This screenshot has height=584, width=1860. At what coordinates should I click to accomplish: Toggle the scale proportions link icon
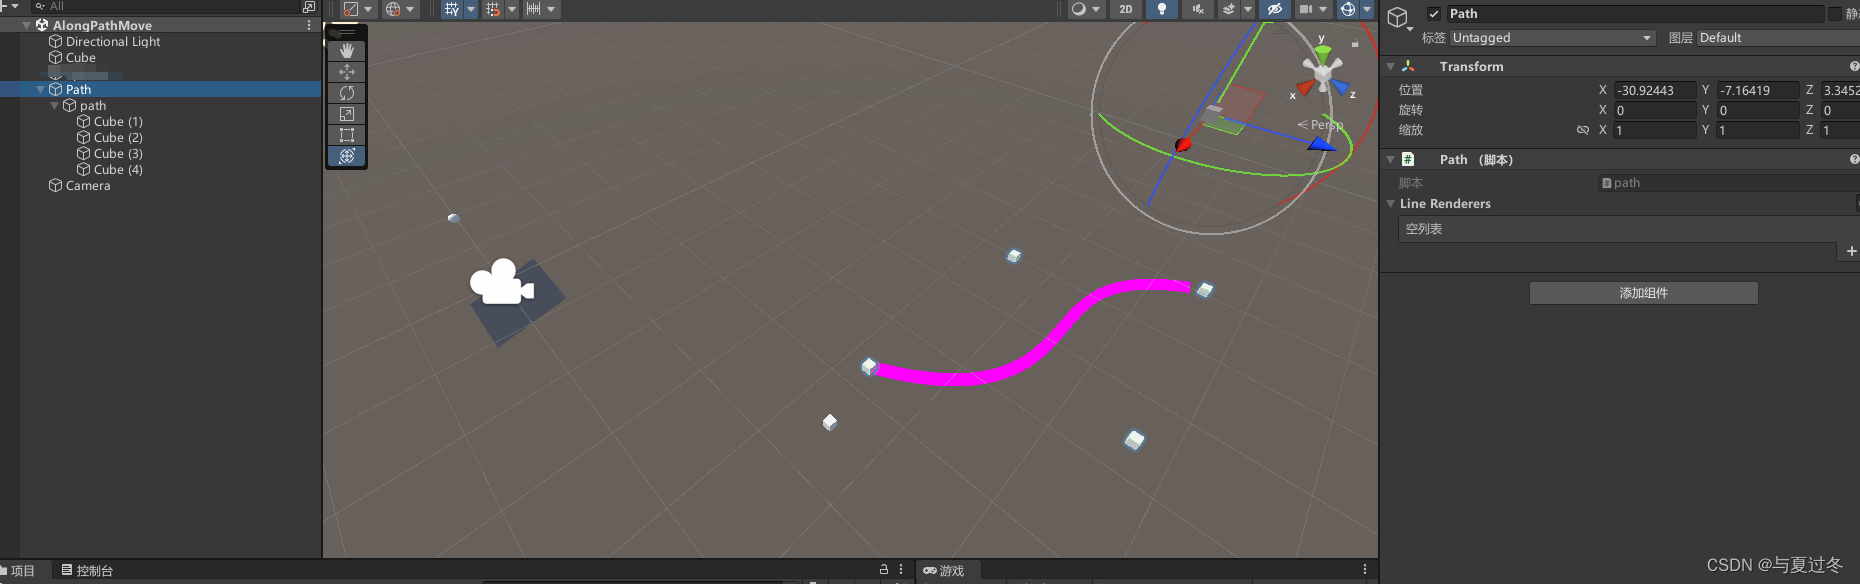[1583, 130]
